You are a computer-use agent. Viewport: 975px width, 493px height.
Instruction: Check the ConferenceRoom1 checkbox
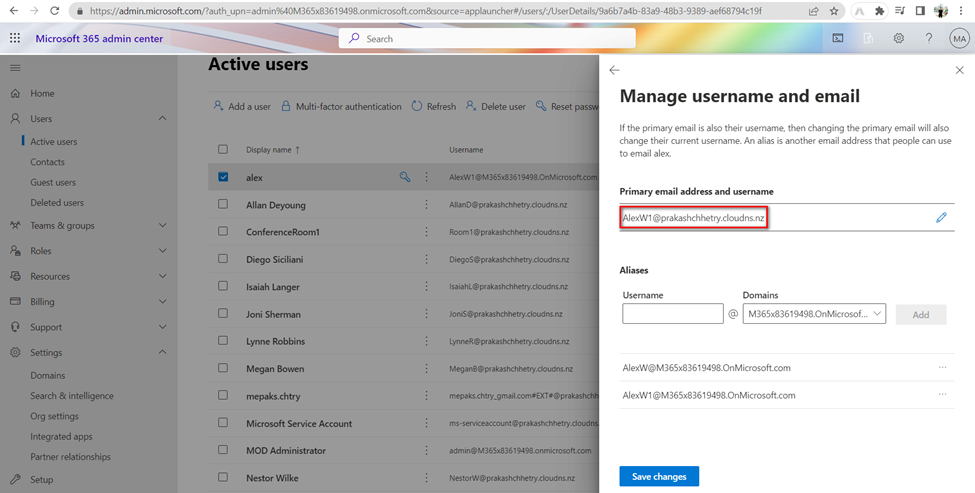click(223, 231)
